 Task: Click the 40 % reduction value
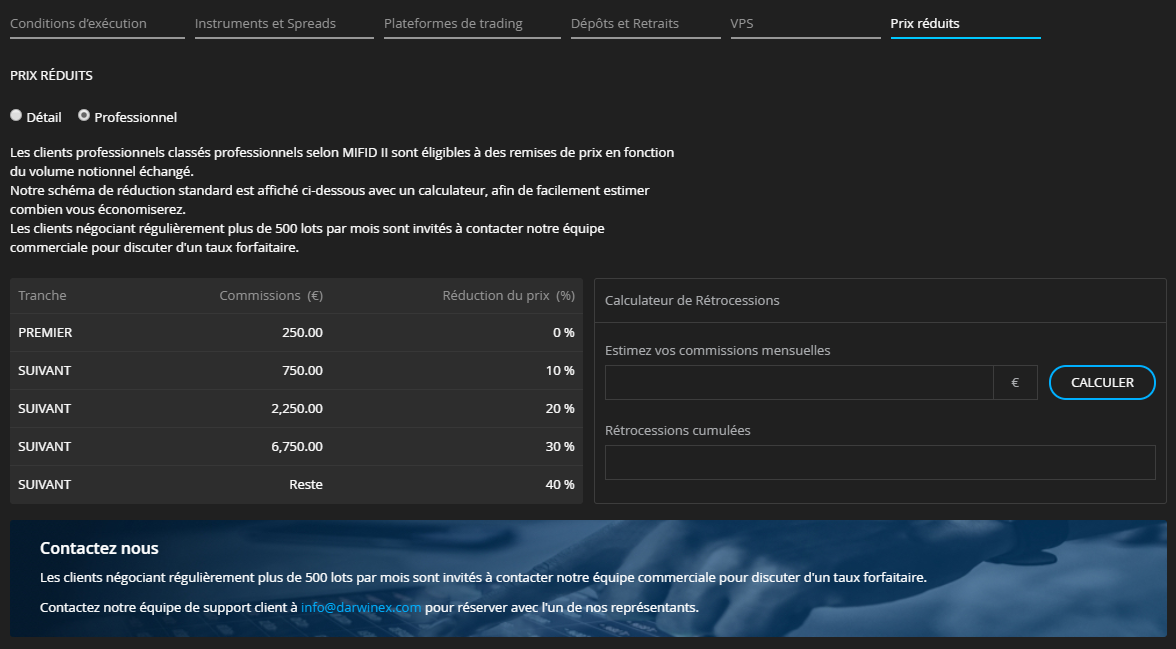(x=560, y=485)
